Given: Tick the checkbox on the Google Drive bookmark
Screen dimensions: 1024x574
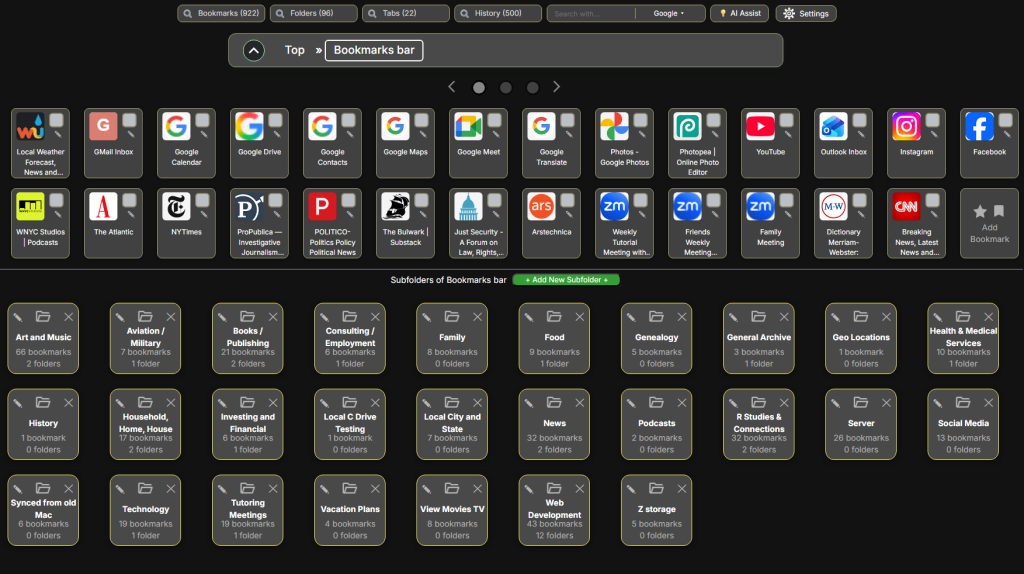Looking at the screenshot, I should point(275,120).
